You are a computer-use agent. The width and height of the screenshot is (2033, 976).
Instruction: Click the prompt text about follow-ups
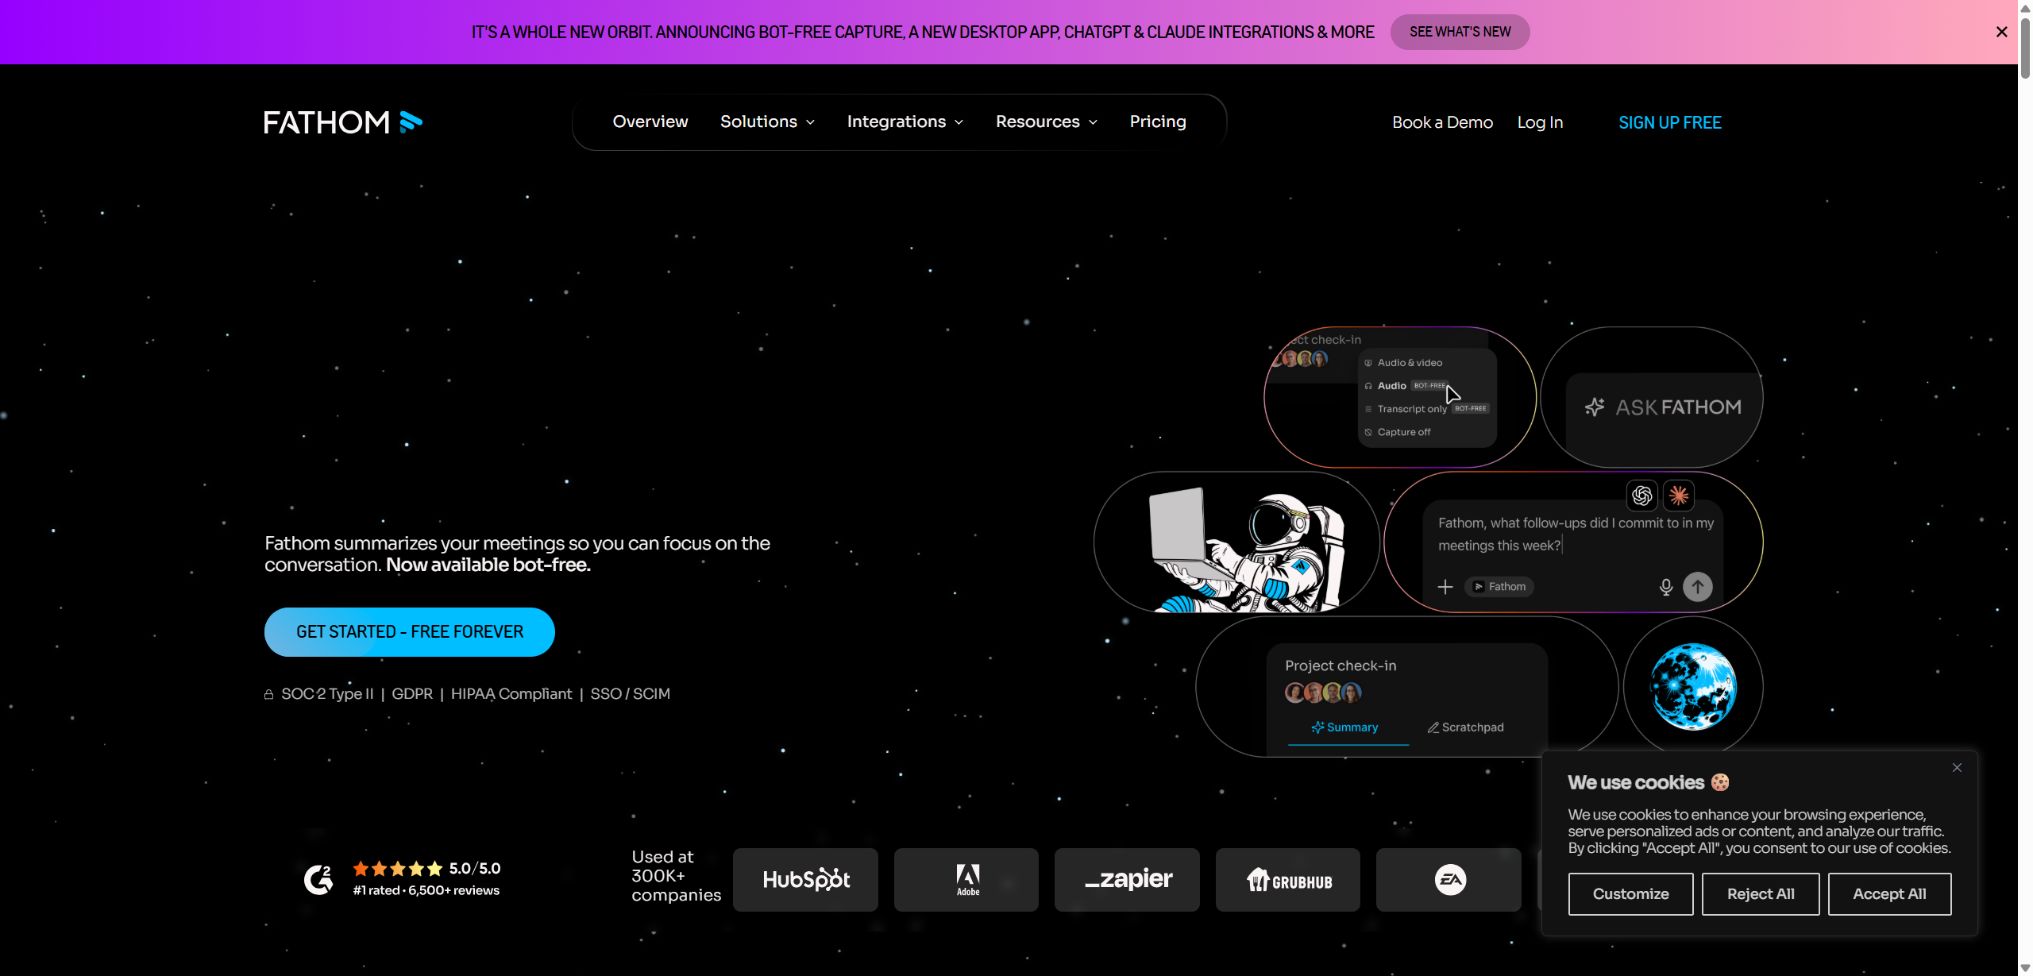pos(1576,534)
